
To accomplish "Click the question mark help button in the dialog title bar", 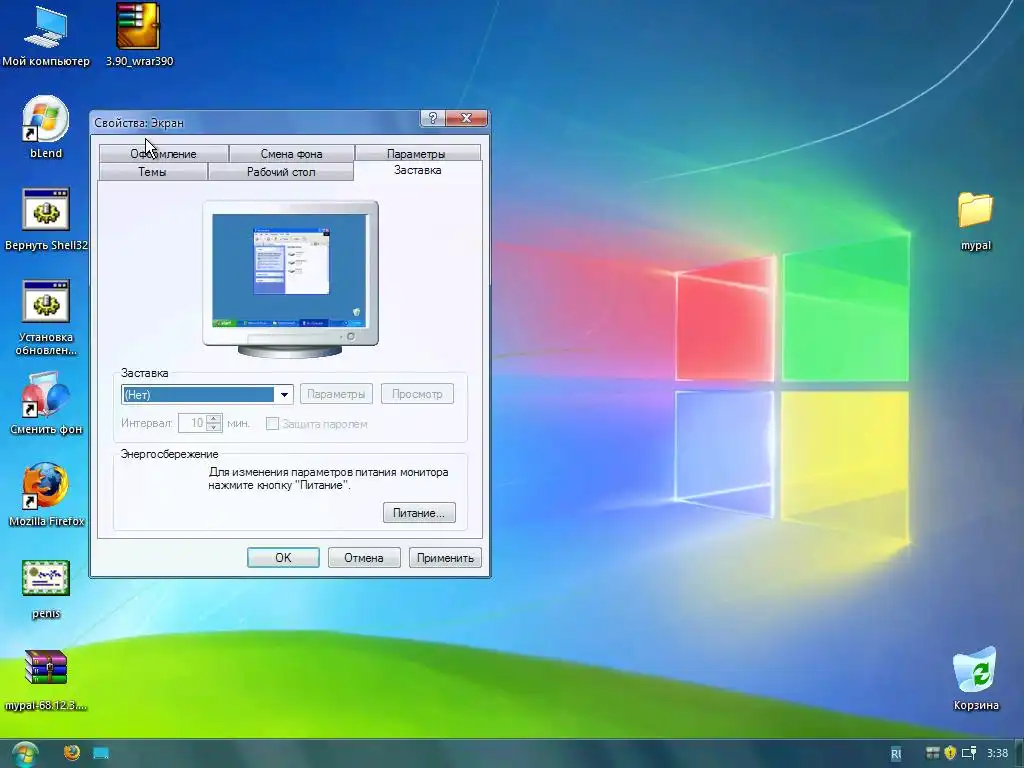I will (x=433, y=118).
